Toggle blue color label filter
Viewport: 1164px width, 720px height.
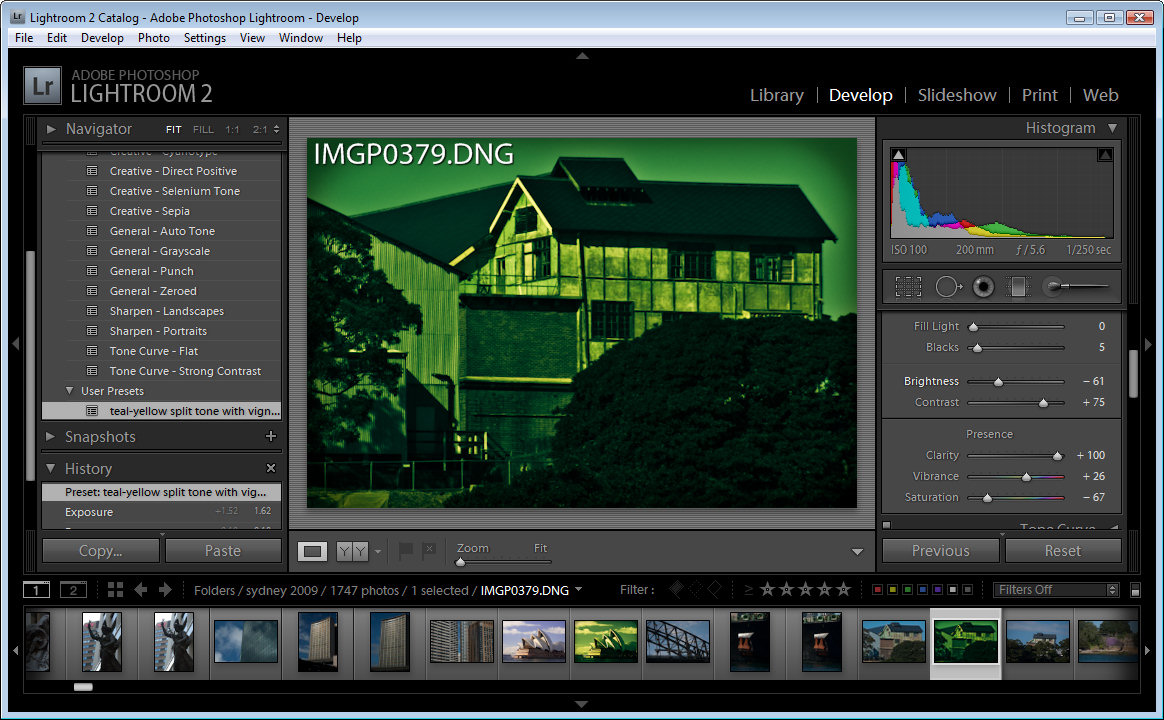pos(922,590)
